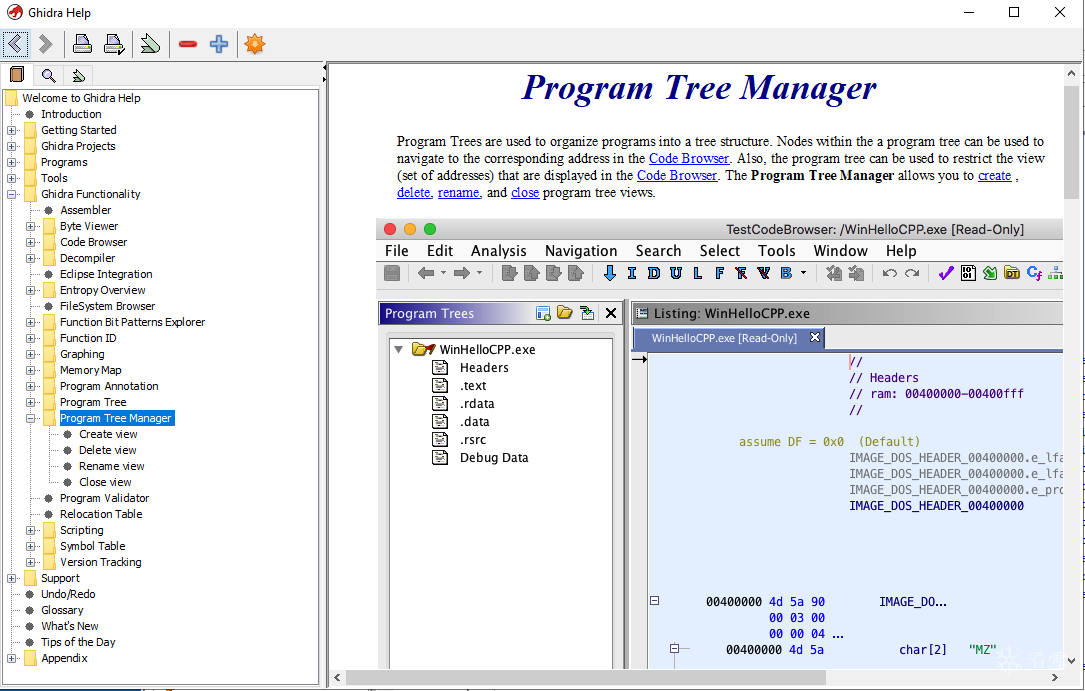Click the yellow folder icon on the Program Trees header in the help image
Image resolution: width=1085 pixels, height=691 pixels.
pos(565,313)
